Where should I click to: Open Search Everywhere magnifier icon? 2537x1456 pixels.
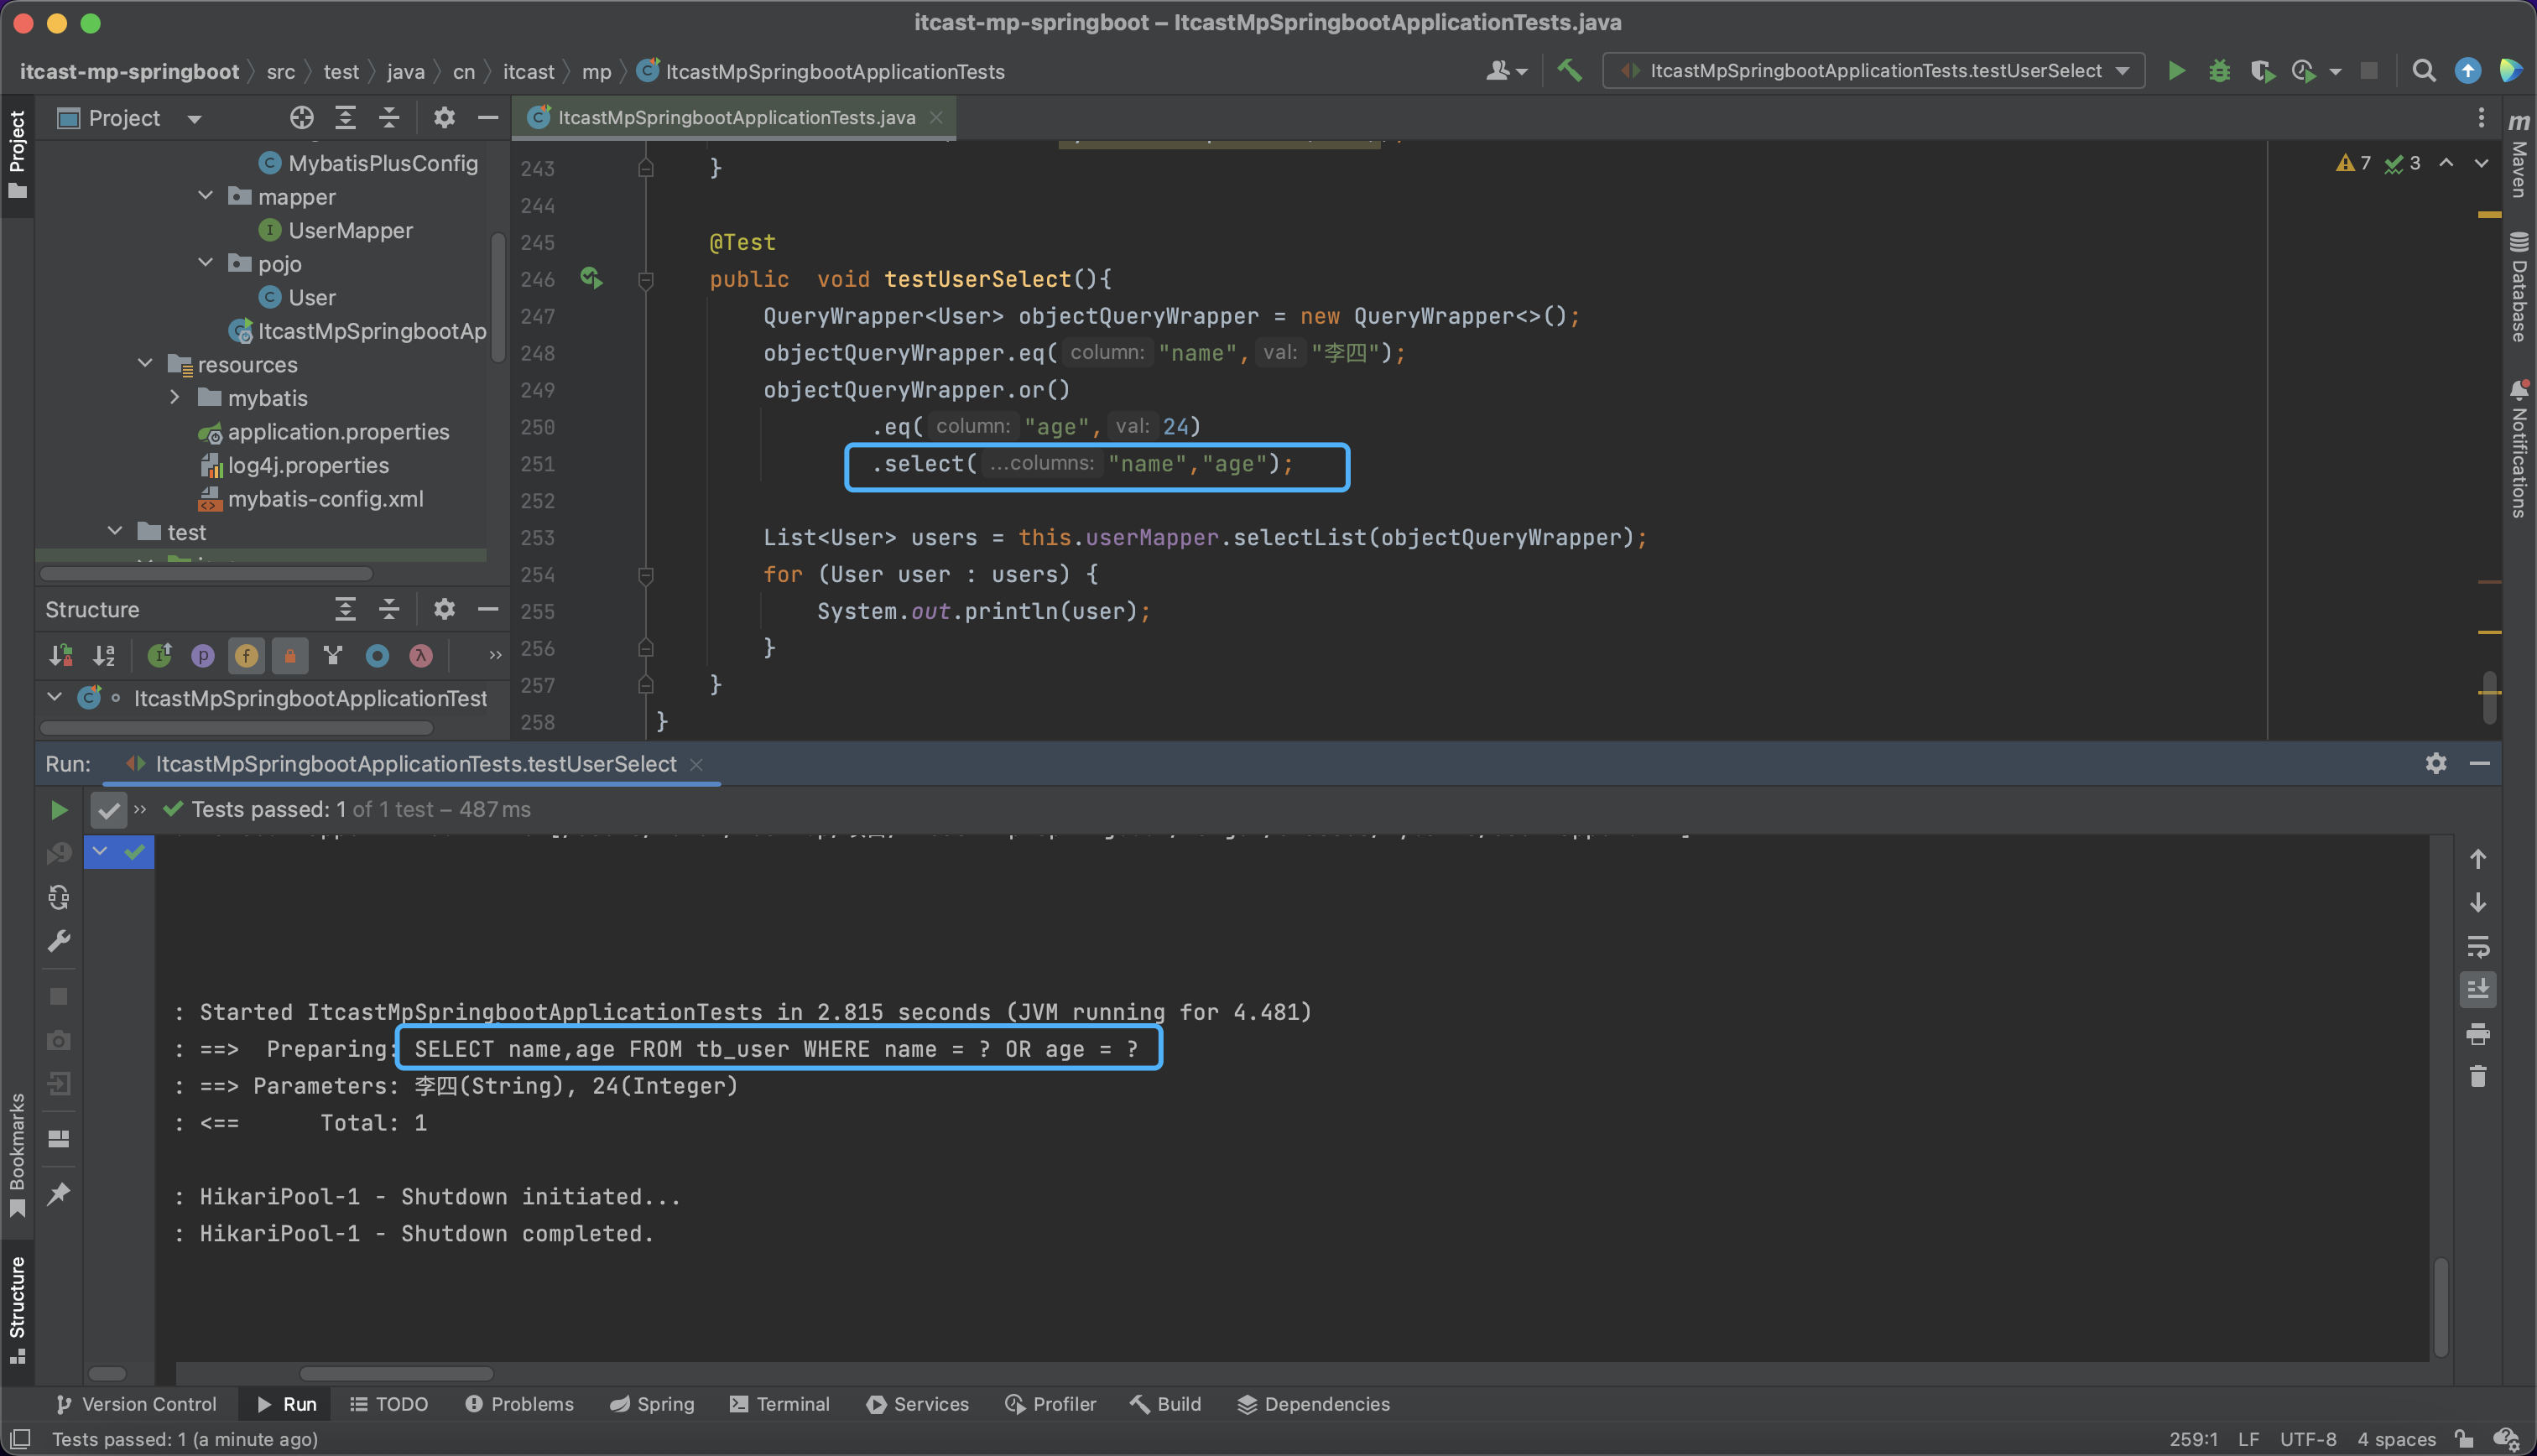point(2423,71)
